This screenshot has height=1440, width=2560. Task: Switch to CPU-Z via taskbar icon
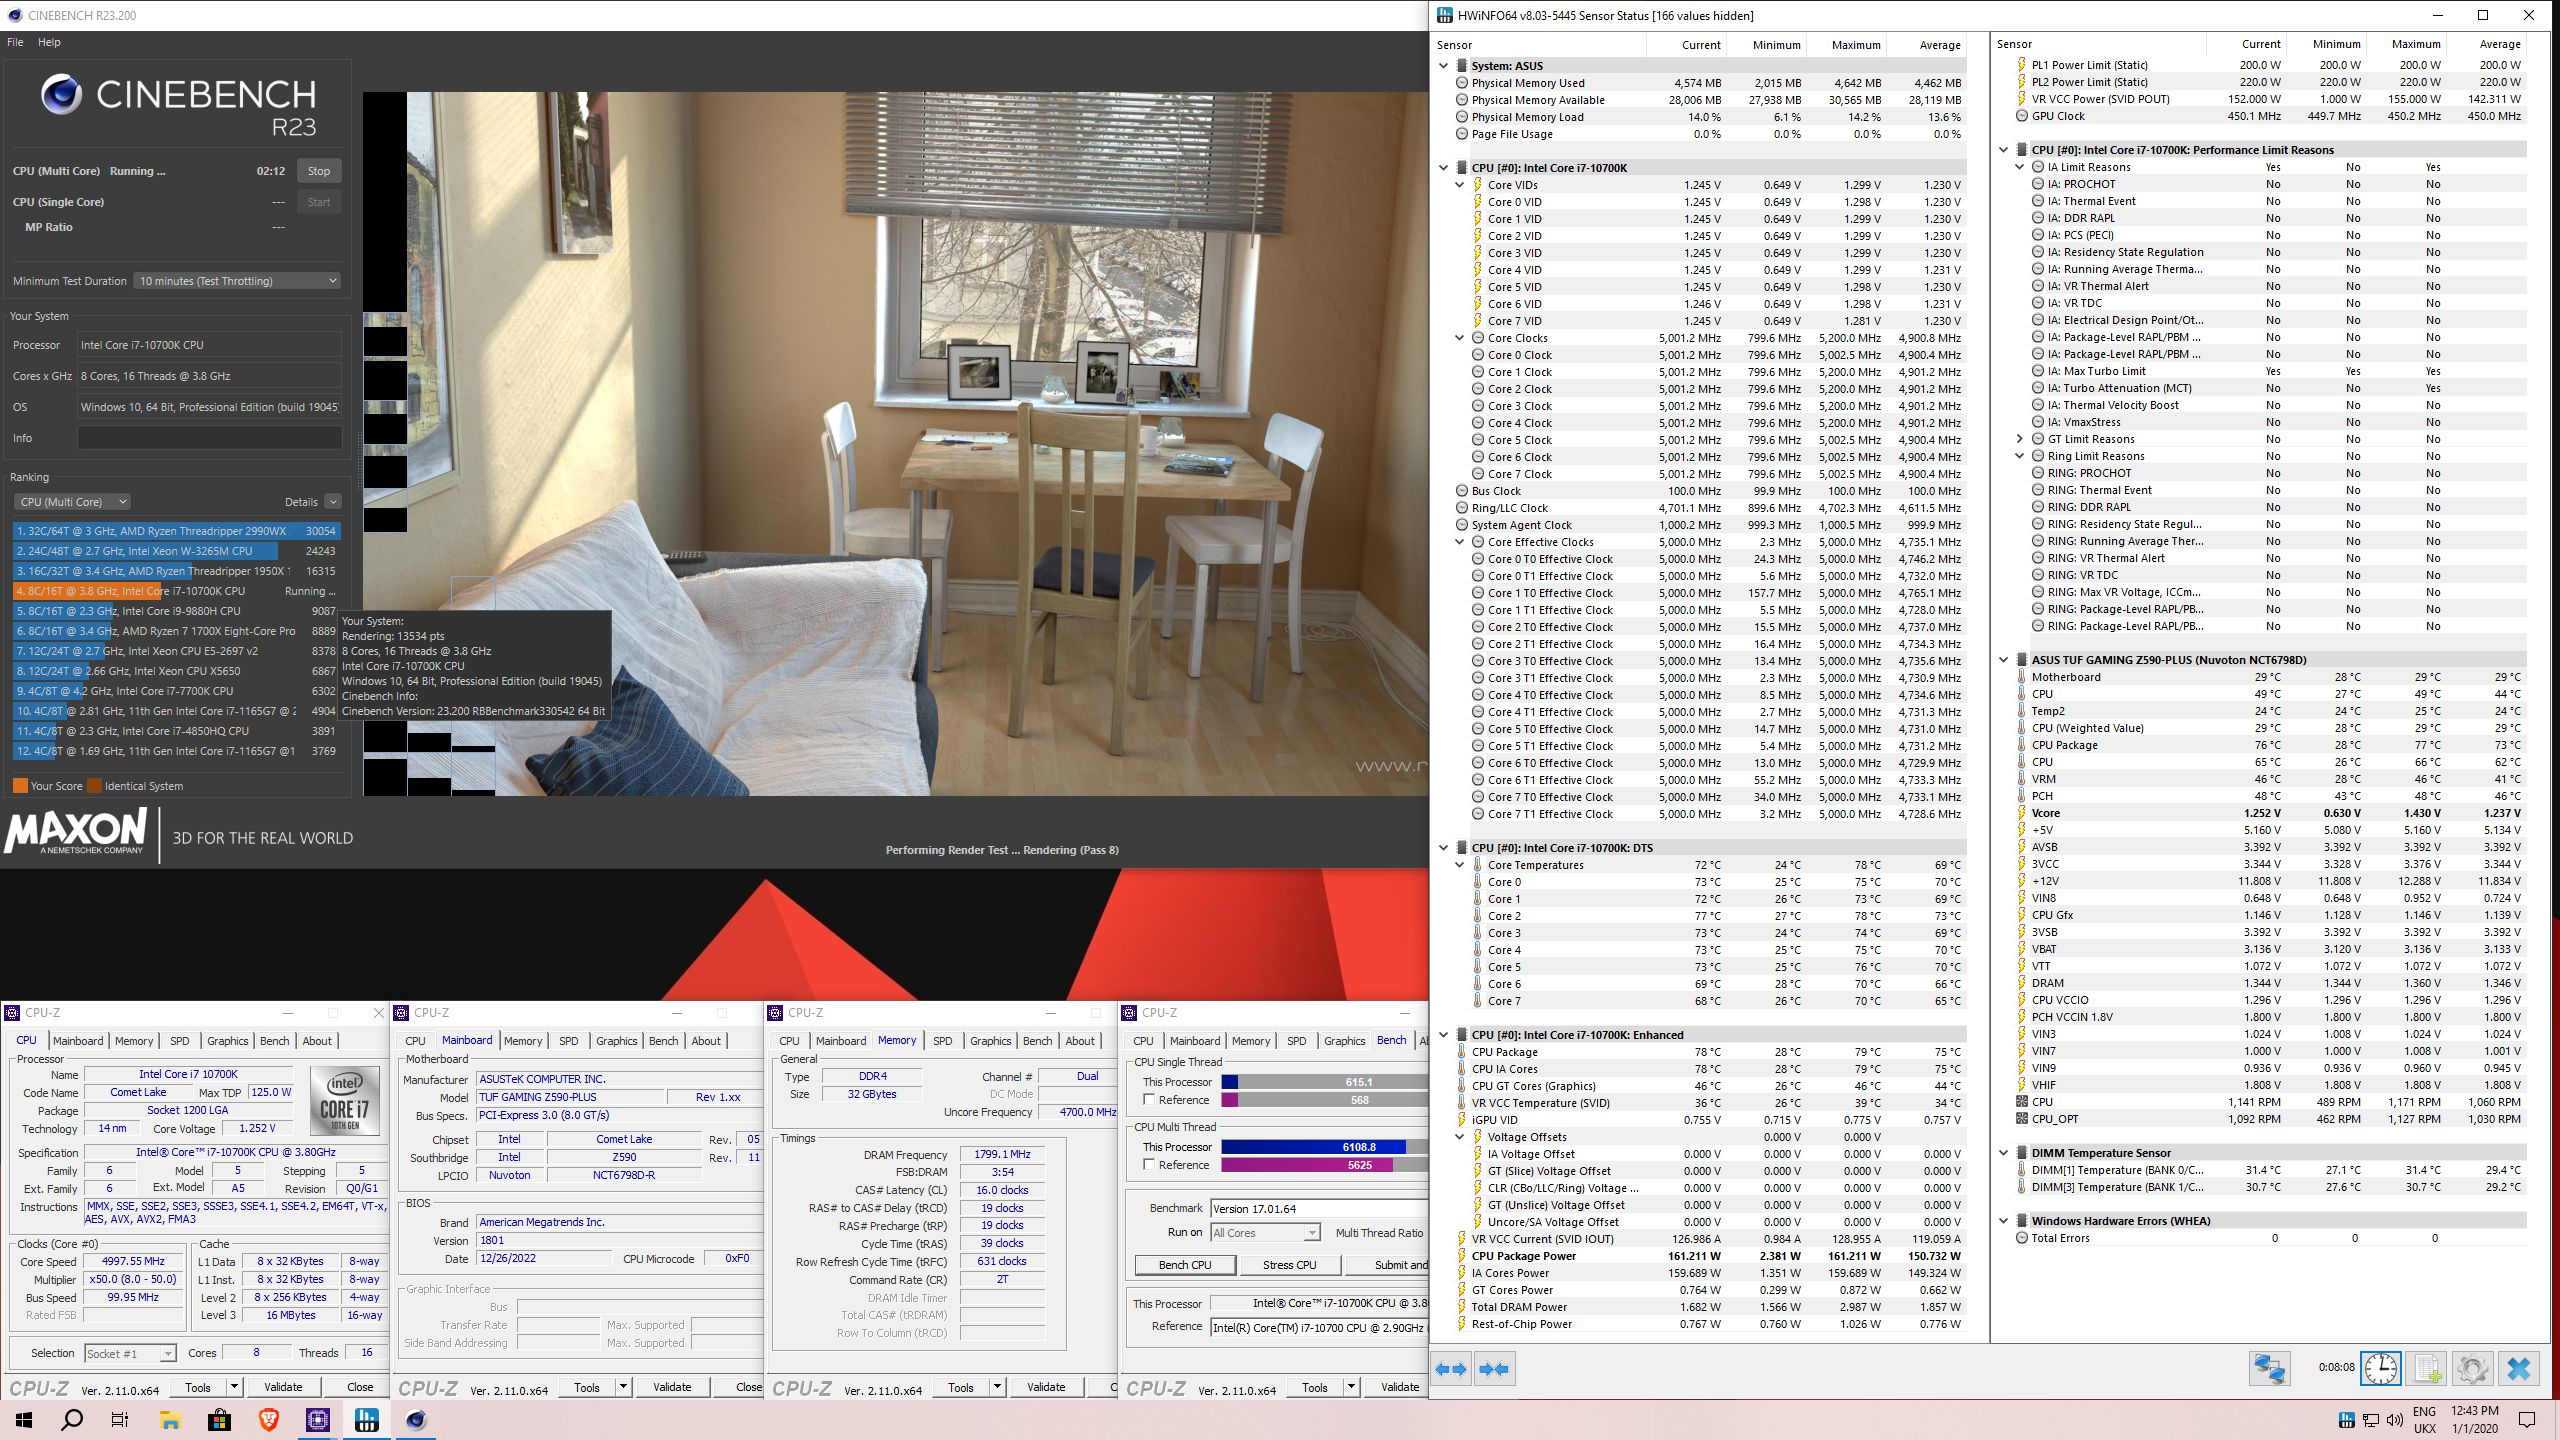click(x=318, y=1420)
